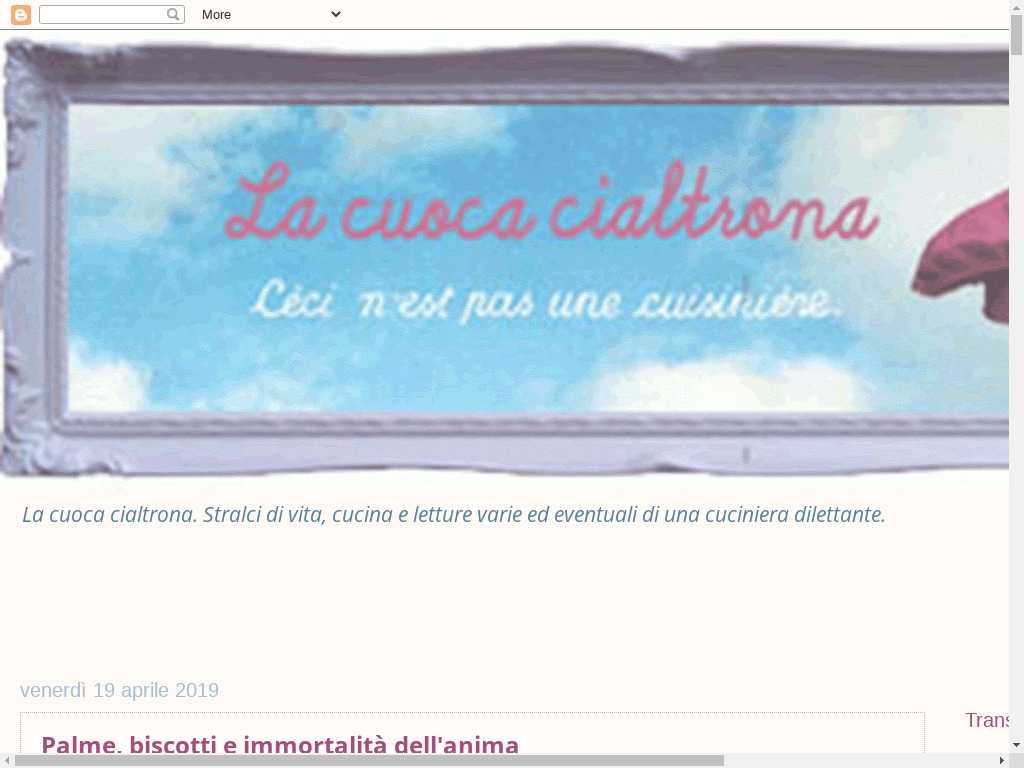Click the orange Blogger logo icon
The height and width of the screenshot is (768, 1024).
pos(21,14)
